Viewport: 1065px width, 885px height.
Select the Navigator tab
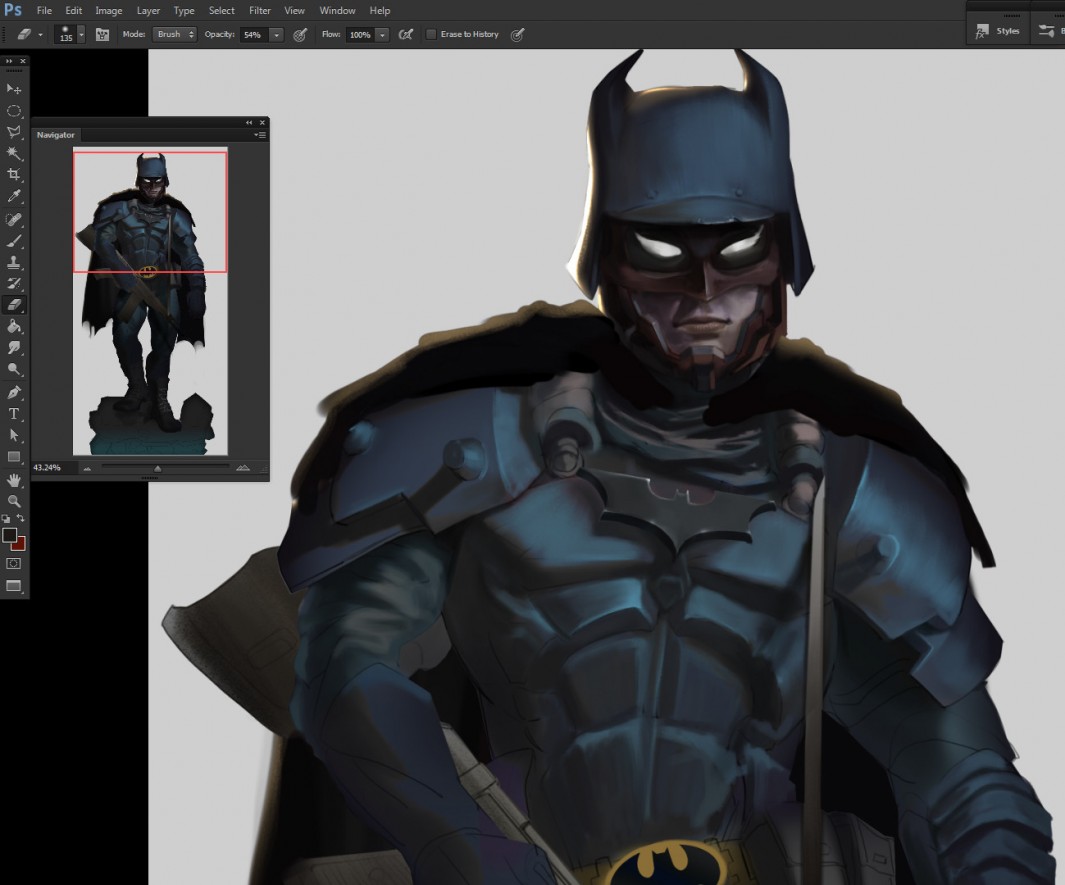tap(56, 135)
